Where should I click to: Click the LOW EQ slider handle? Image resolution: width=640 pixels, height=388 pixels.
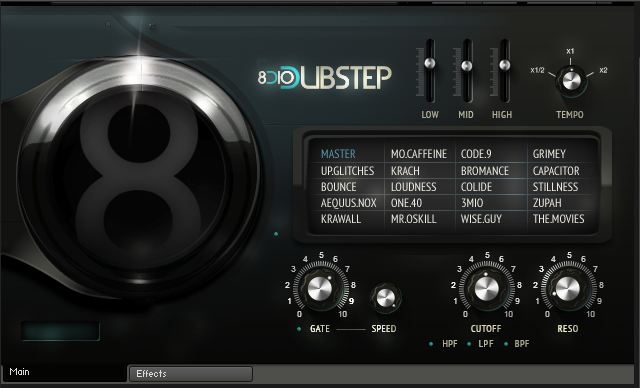coord(429,63)
